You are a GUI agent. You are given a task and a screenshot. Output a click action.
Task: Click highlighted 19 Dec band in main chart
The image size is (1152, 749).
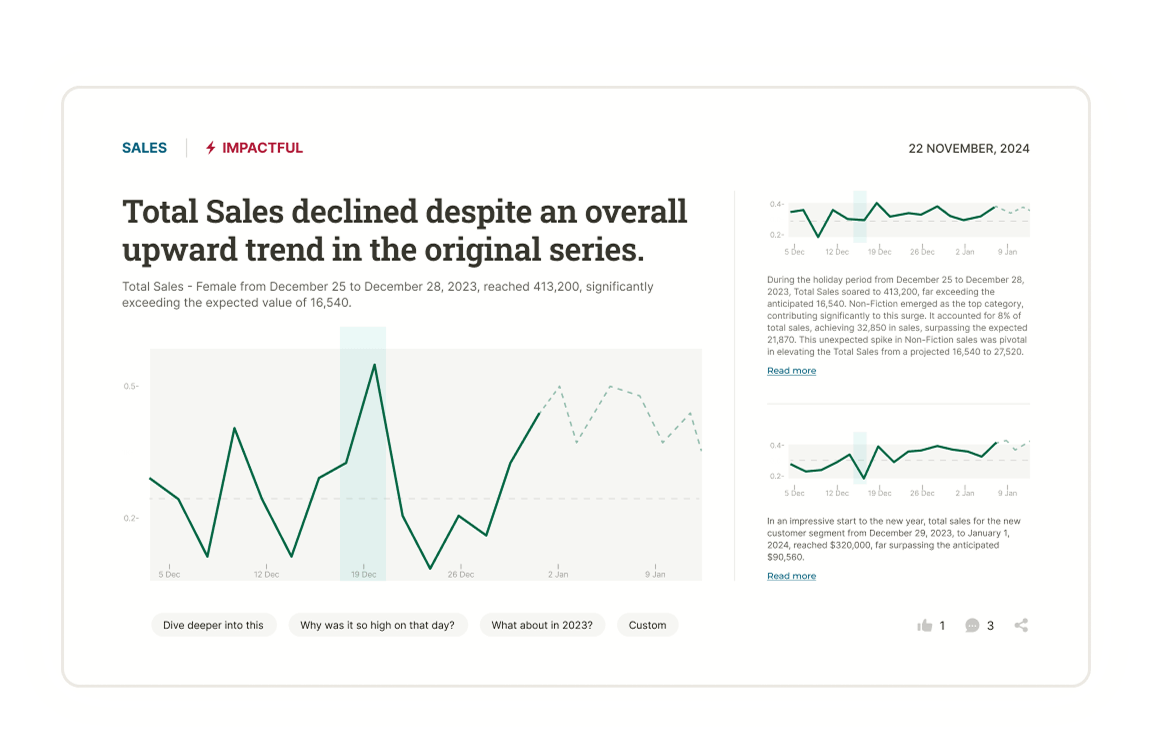coord(362,450)
